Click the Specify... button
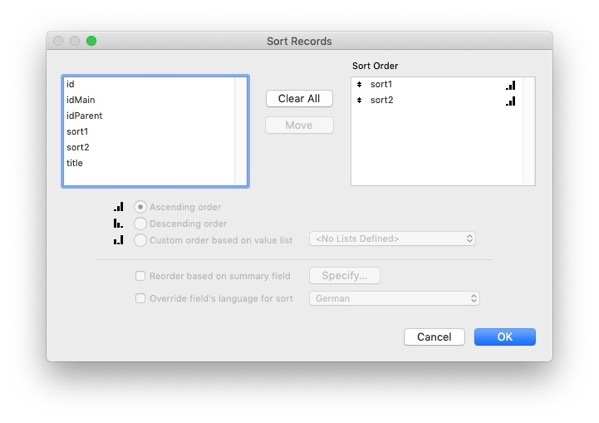Viewport: 599px width, 423px height. click(x=345, y=276)
